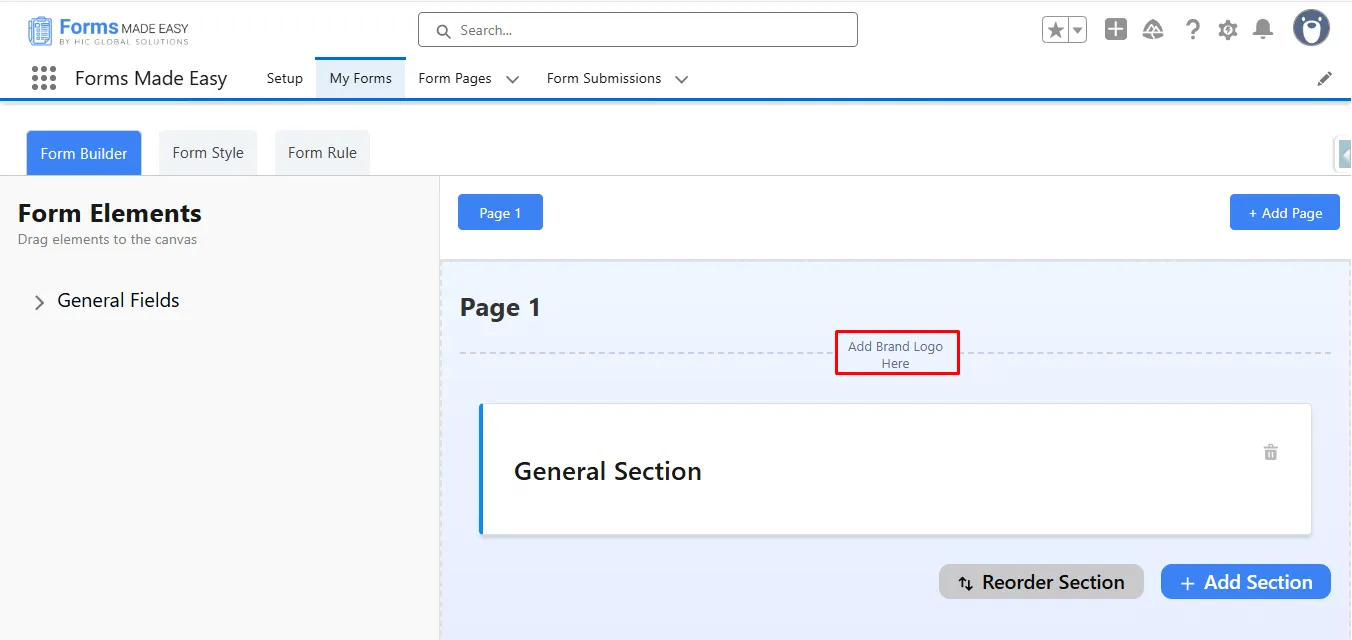
Task: Open Global Actions plus icon
Action: click(x=1116, y=30)
